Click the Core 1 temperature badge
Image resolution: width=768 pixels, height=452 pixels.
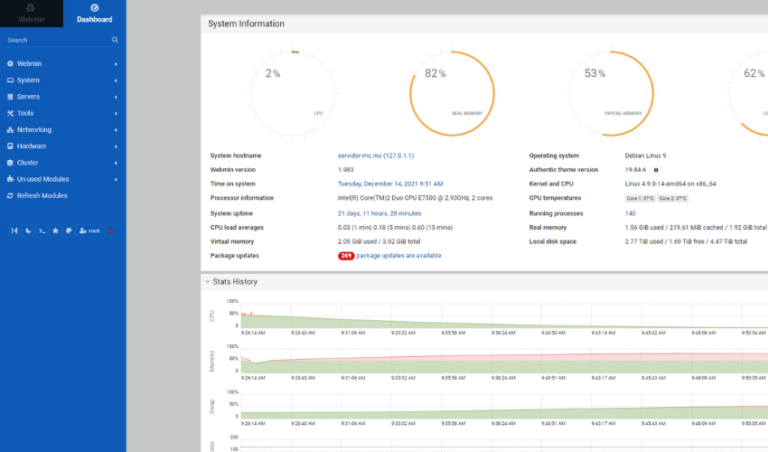(x=640, y=198)
